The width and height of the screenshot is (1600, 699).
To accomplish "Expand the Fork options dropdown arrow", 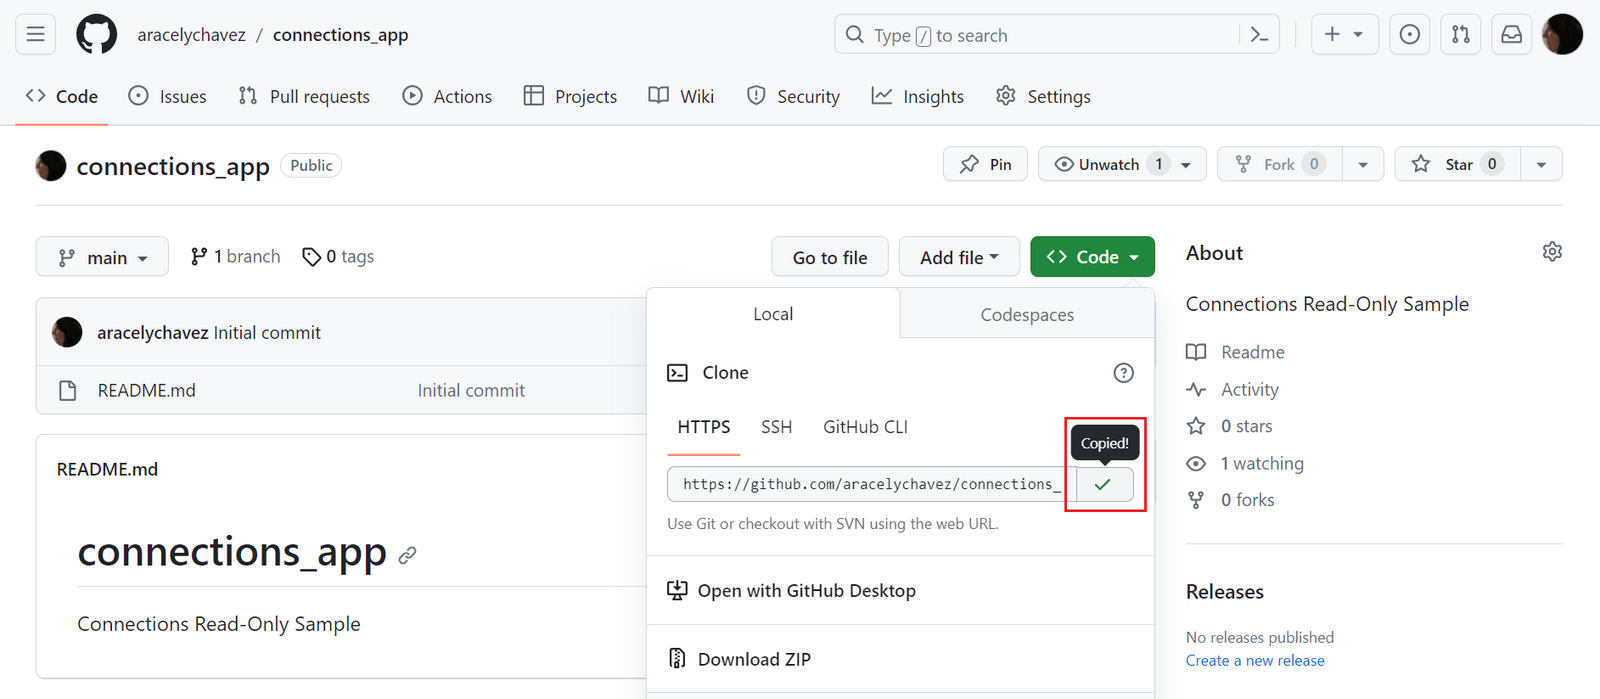I will (x=1363, y=164).
